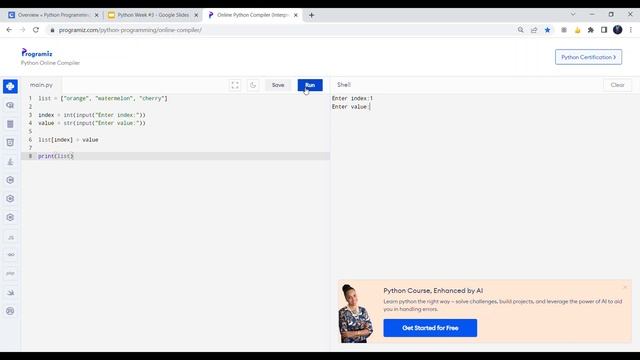Switch to Python Week #3 Google Slides tab

coord(153,15)
